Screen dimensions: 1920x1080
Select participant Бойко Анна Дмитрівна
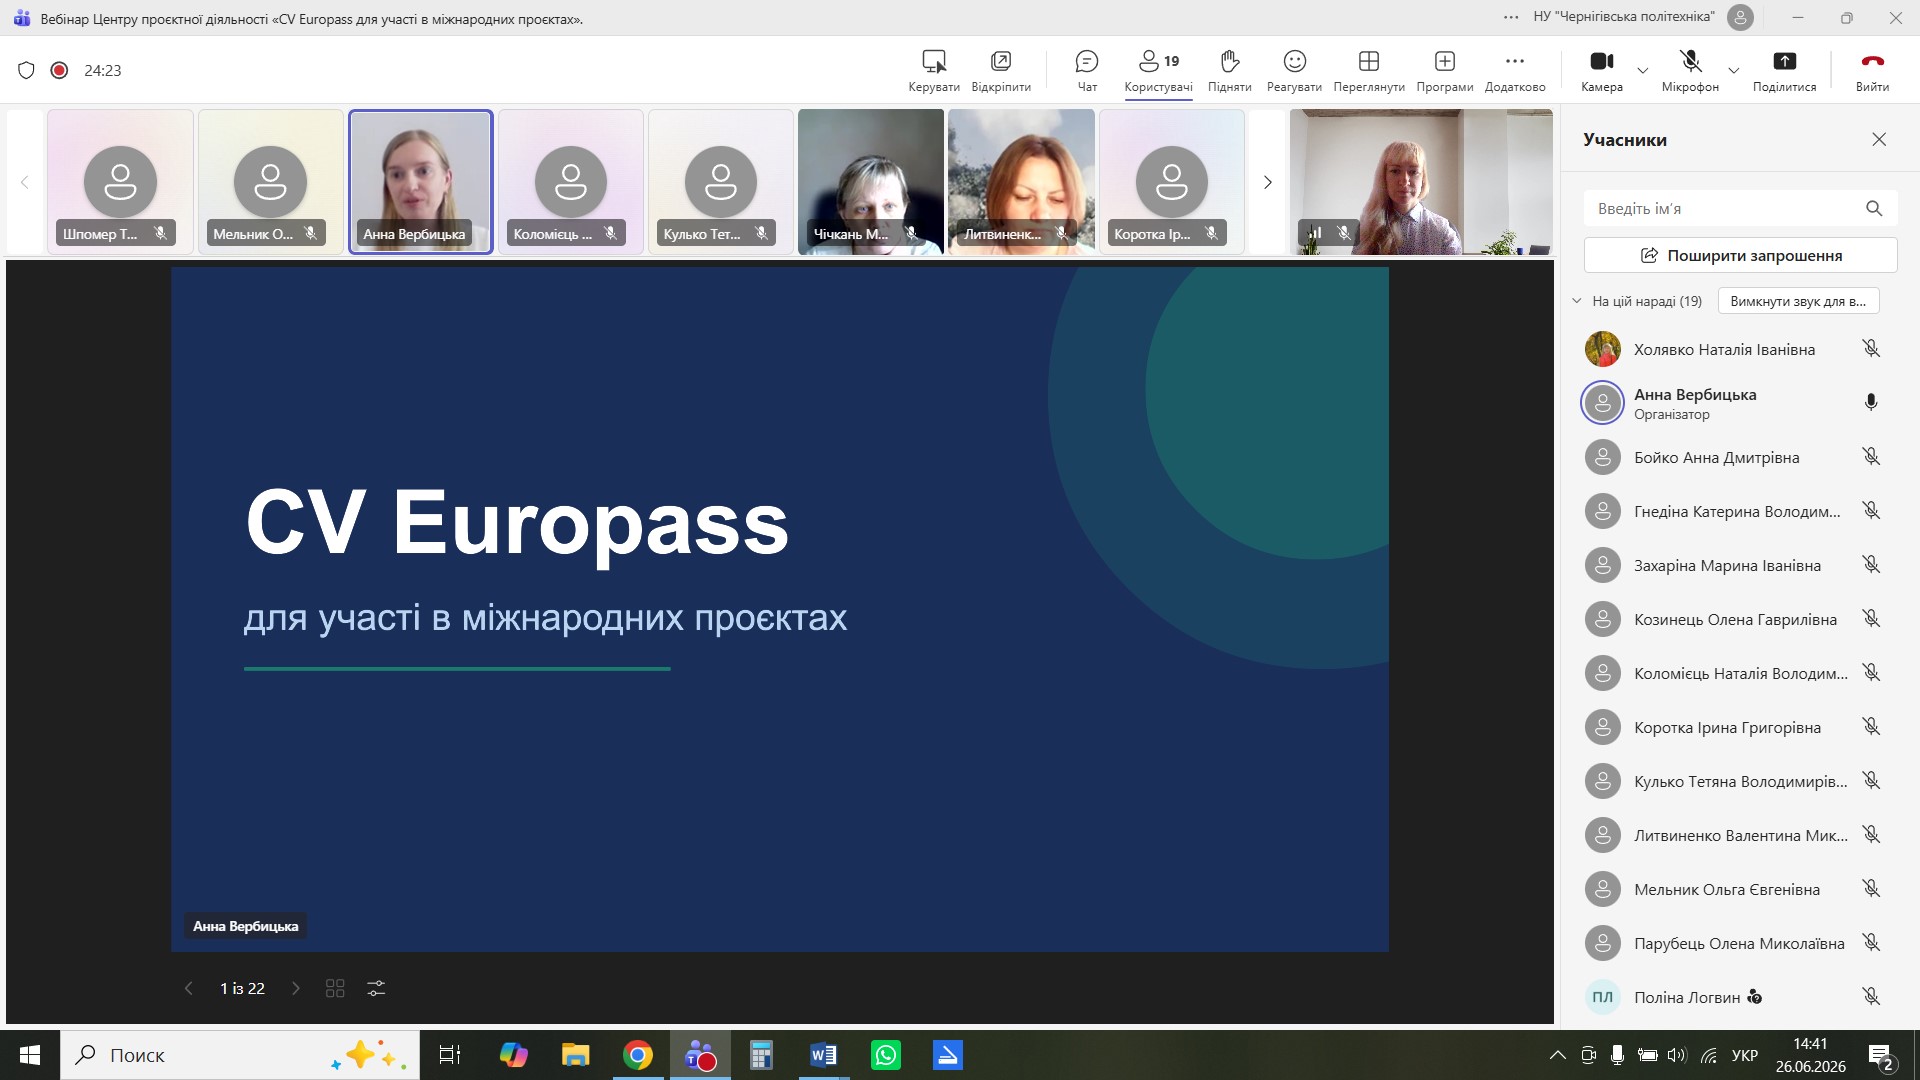click(1739, 457)
